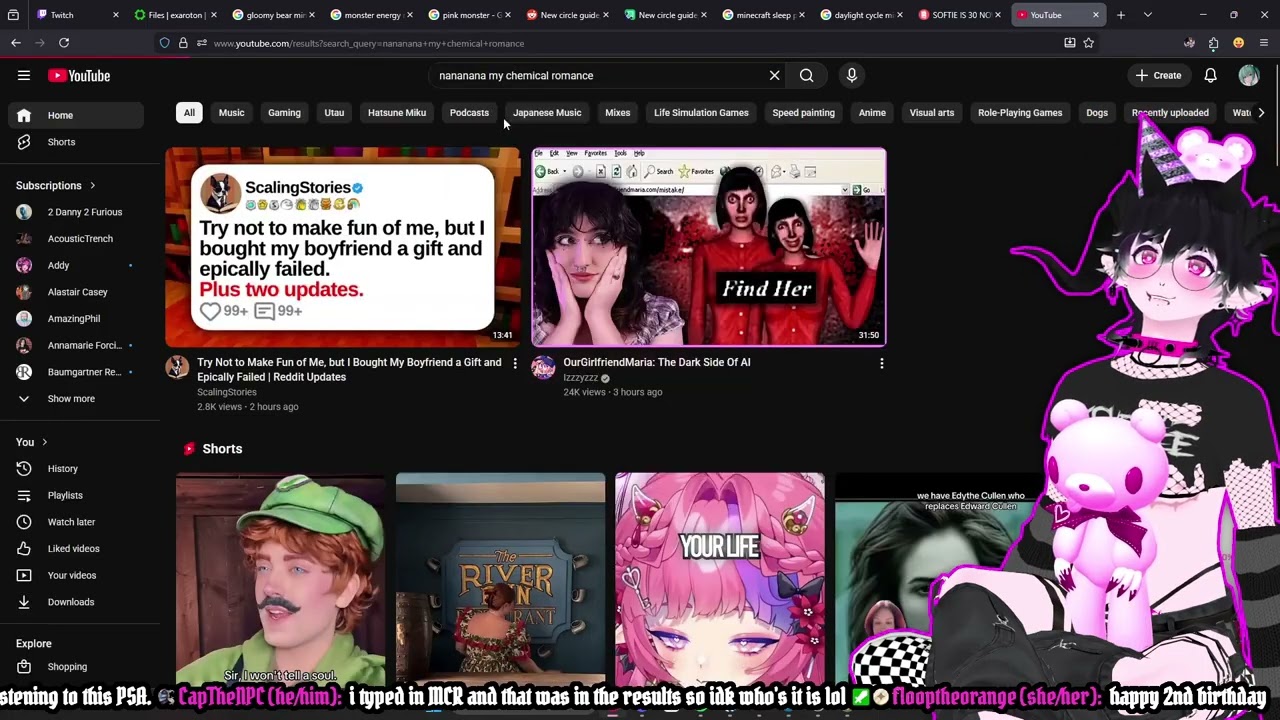The width and height of the screenshot is (1280, 720).
Task: Open ScalingStories channel avatar
Action: [x=177, y=367]
